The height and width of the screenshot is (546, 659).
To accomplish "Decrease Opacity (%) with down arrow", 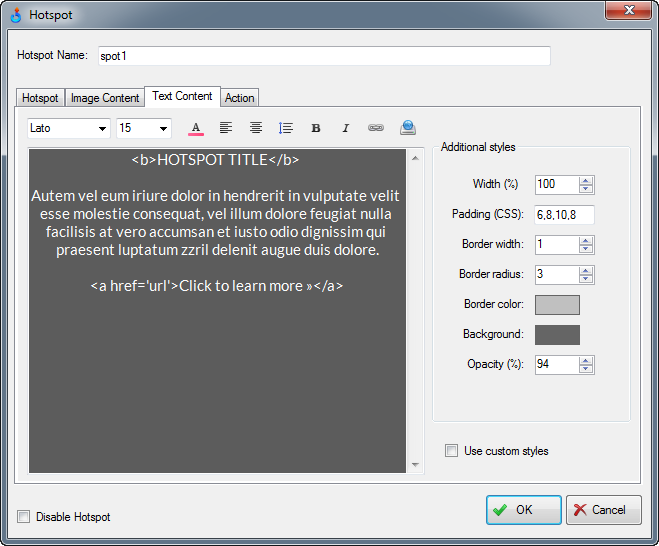I will (x=585, y=369).
